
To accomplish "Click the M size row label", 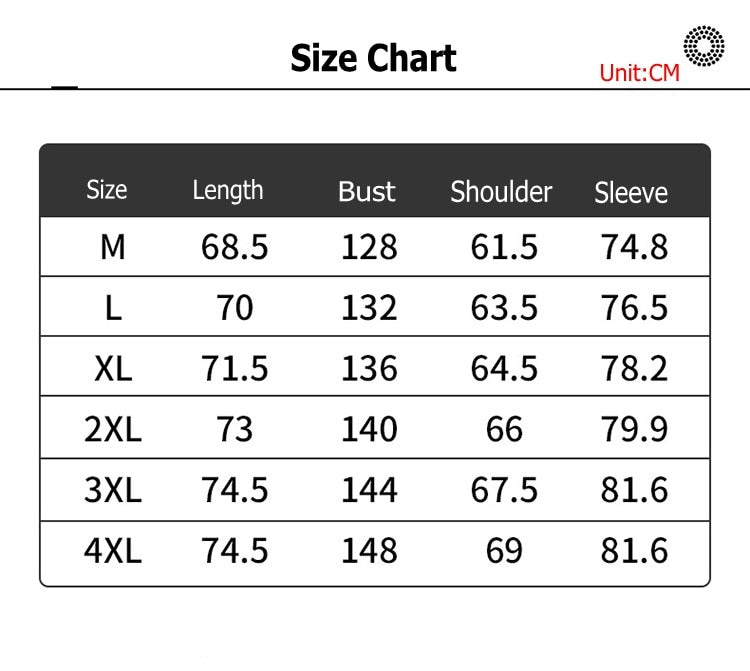I will [113, 247].
